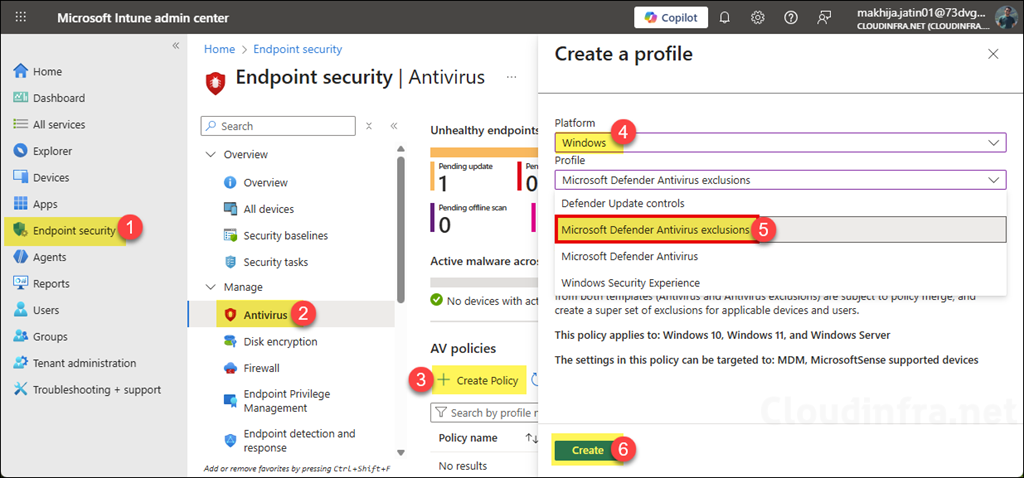The width and height of the screenshot is (1024, 478).
Task: Focus Search by profile name field
Action: (484, 413)
